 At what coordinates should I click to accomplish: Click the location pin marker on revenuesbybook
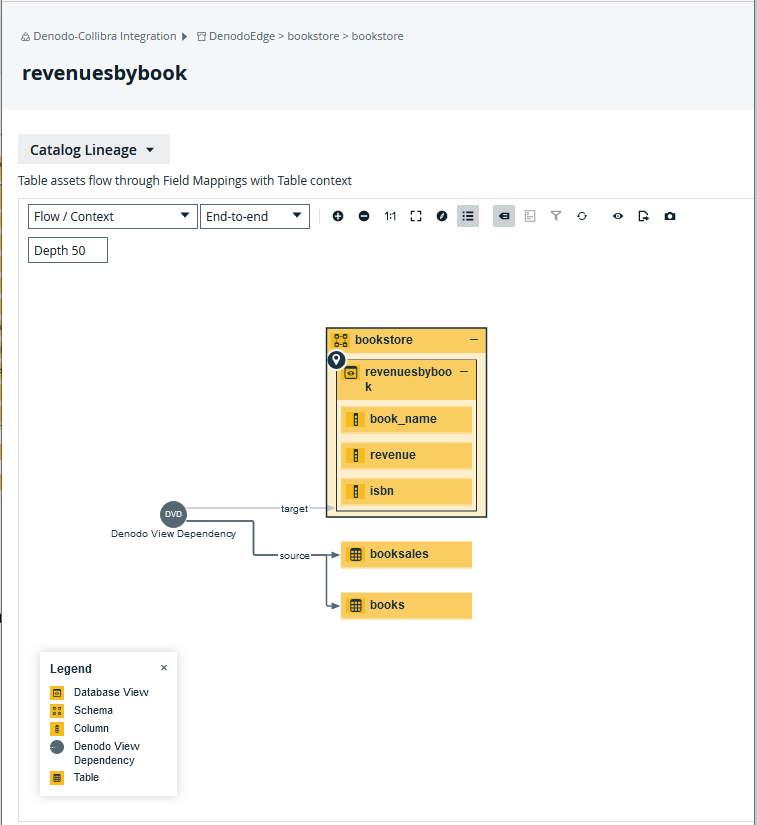coord(337,360)
